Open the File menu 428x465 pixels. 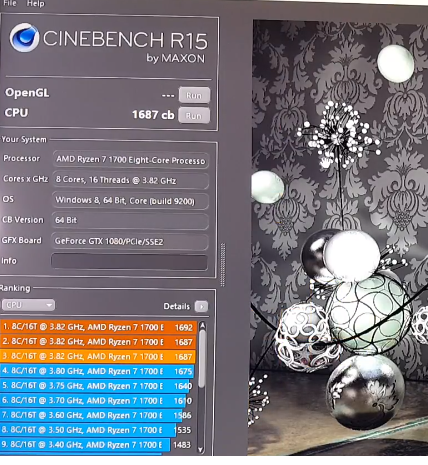click(10, 3)
